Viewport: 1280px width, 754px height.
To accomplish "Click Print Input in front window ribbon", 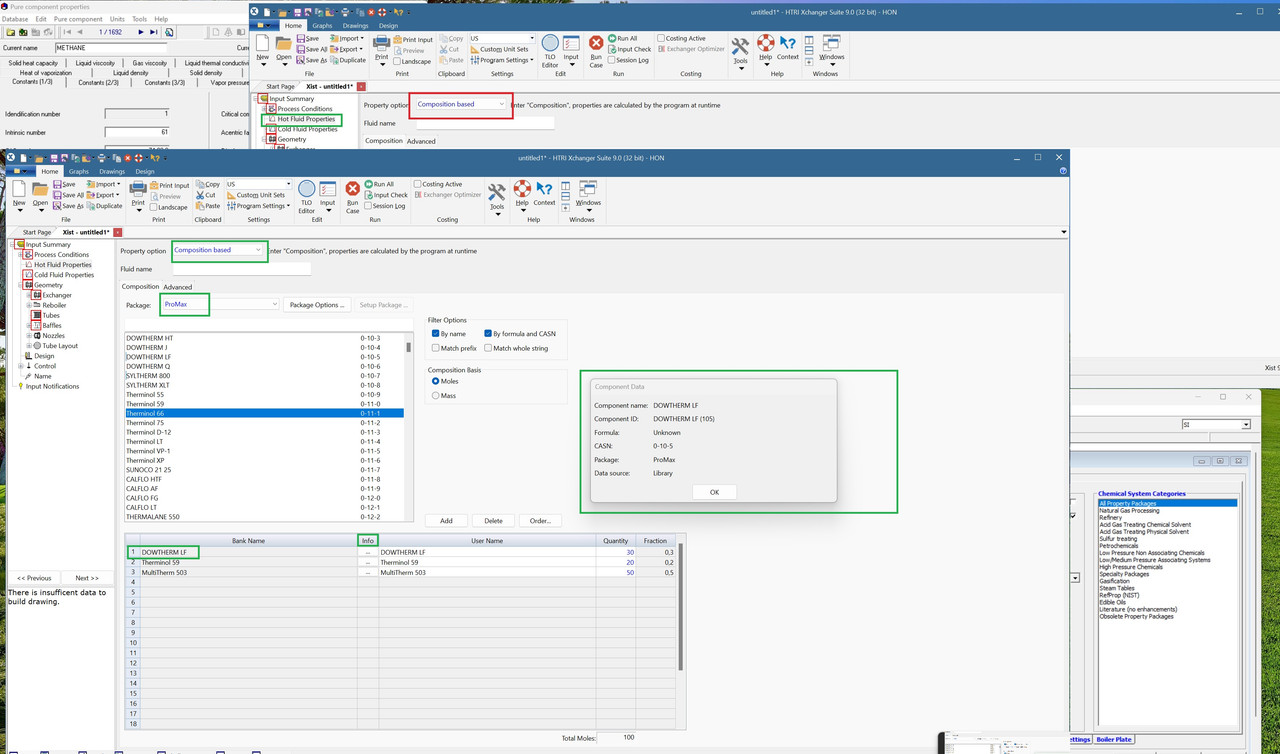I will (170, 185).
